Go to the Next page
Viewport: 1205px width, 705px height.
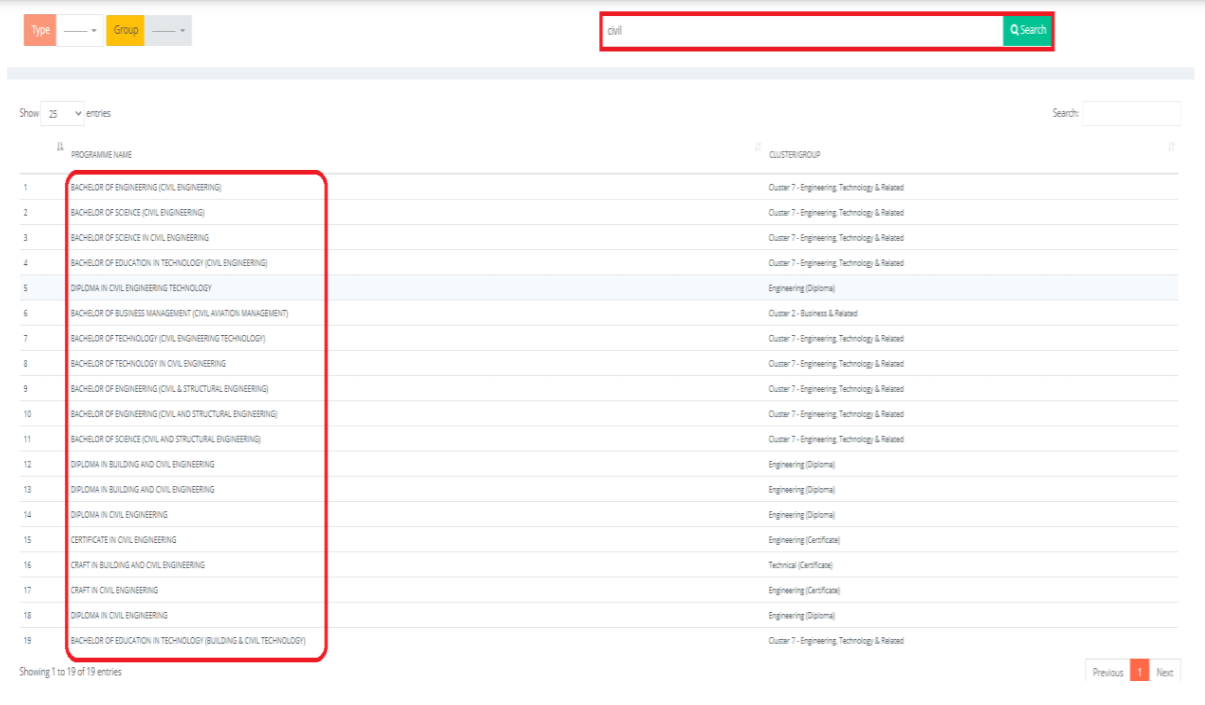click(x=1164, y=673)
